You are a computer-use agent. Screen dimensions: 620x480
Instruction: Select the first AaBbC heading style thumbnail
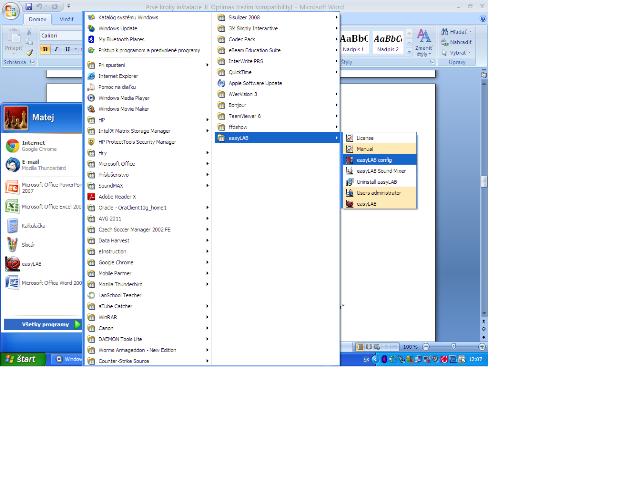click(354, 43)
